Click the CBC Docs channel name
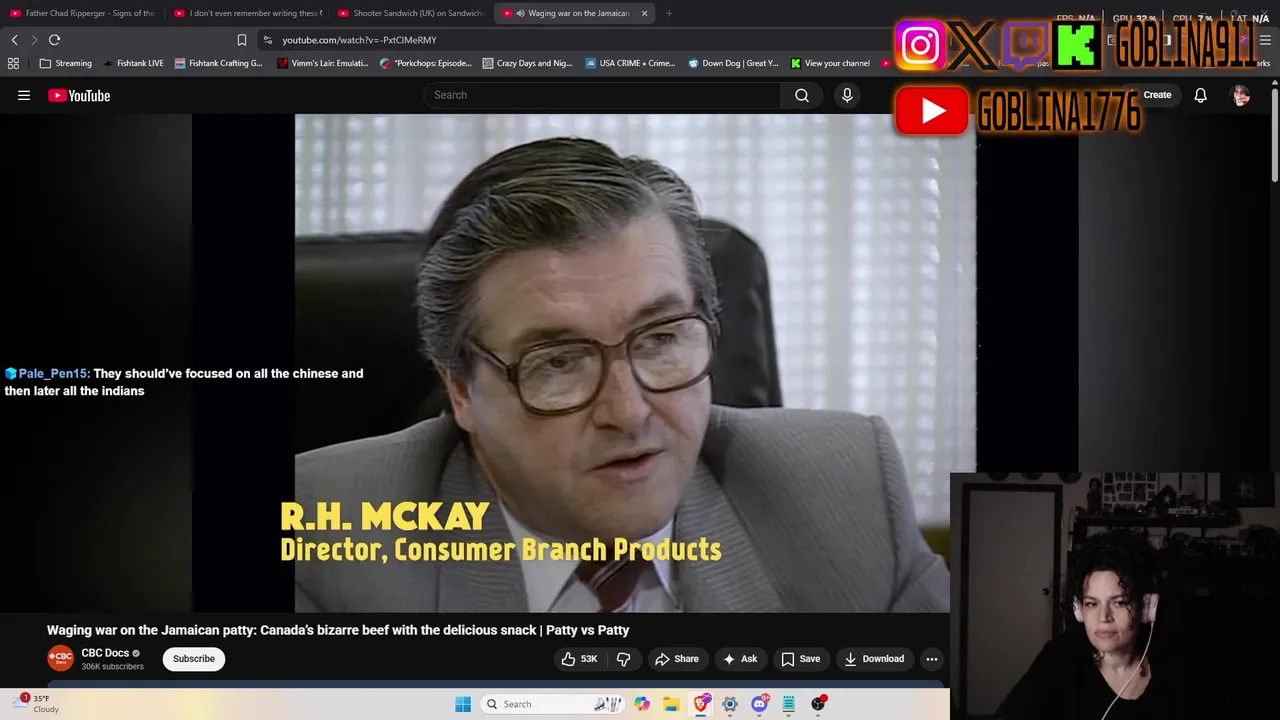The height and width of the screenshot is (720, 1280). (105, 653)
